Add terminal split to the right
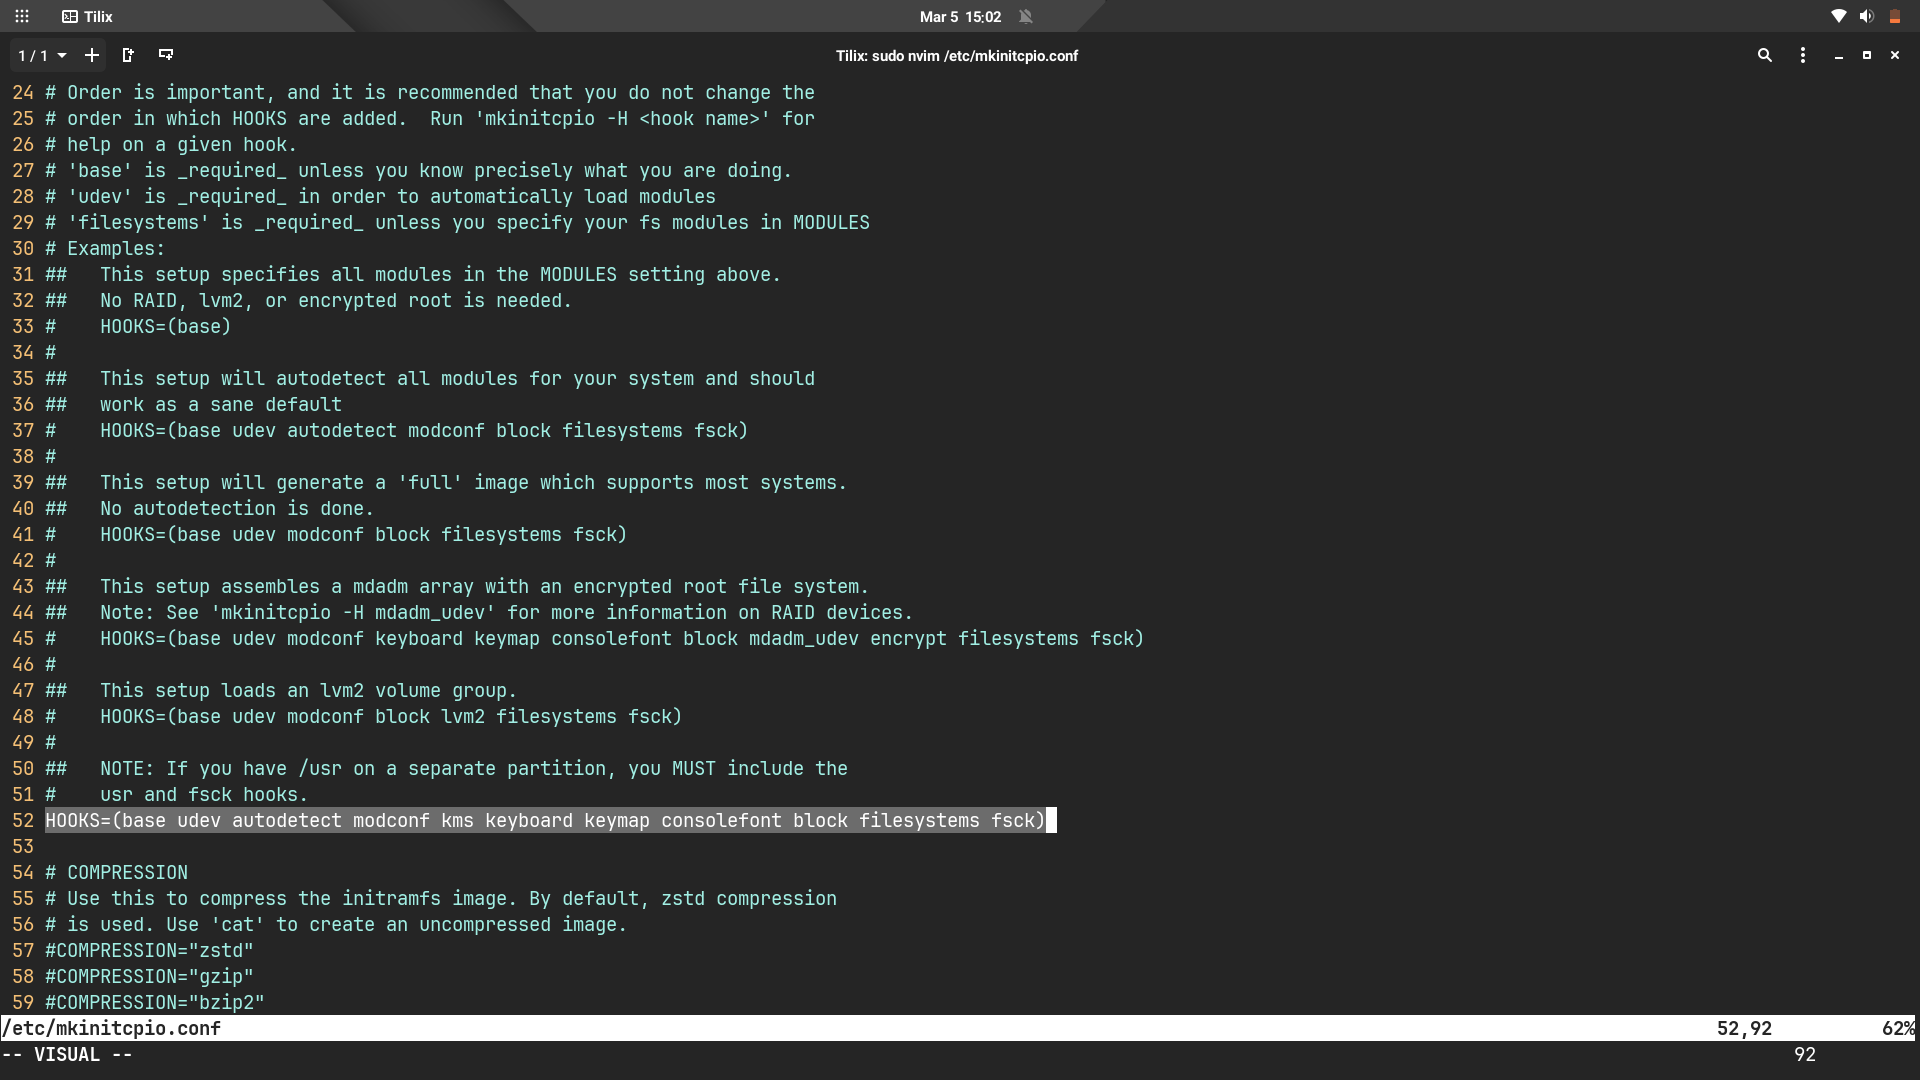The image size is (1920, 1080). tap(128, 56)
